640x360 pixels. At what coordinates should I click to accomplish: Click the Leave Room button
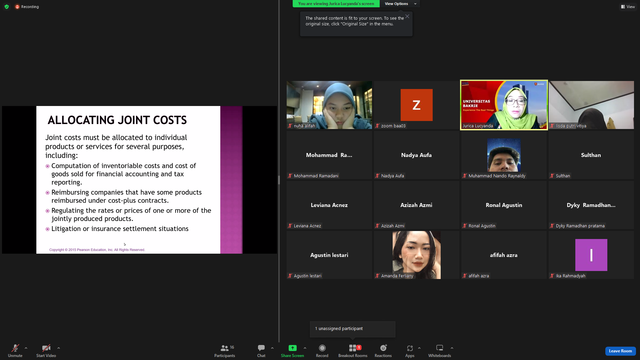[620, 351]
